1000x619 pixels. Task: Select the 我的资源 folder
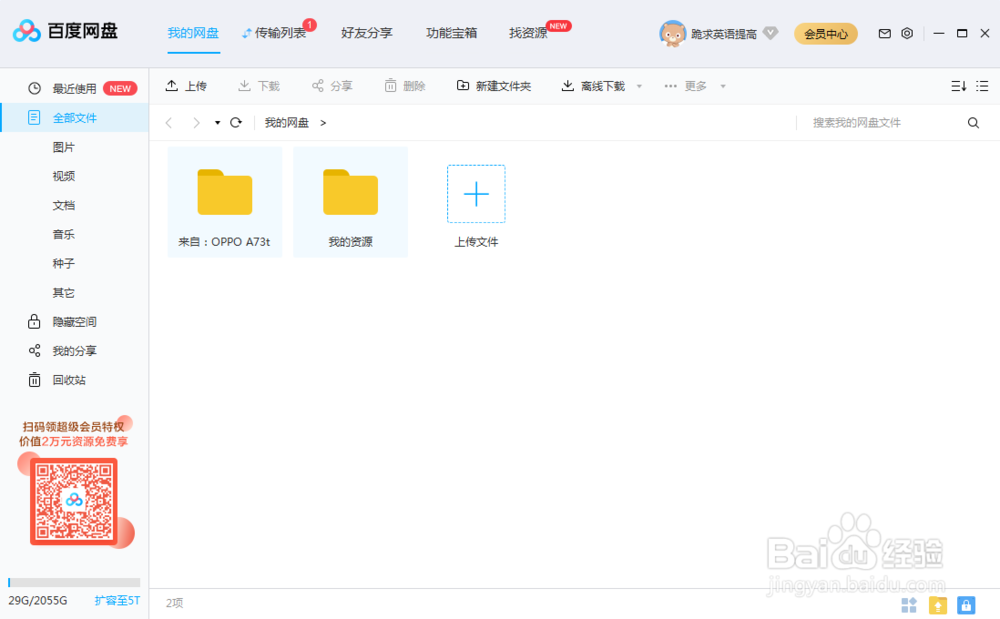point(350,202)
